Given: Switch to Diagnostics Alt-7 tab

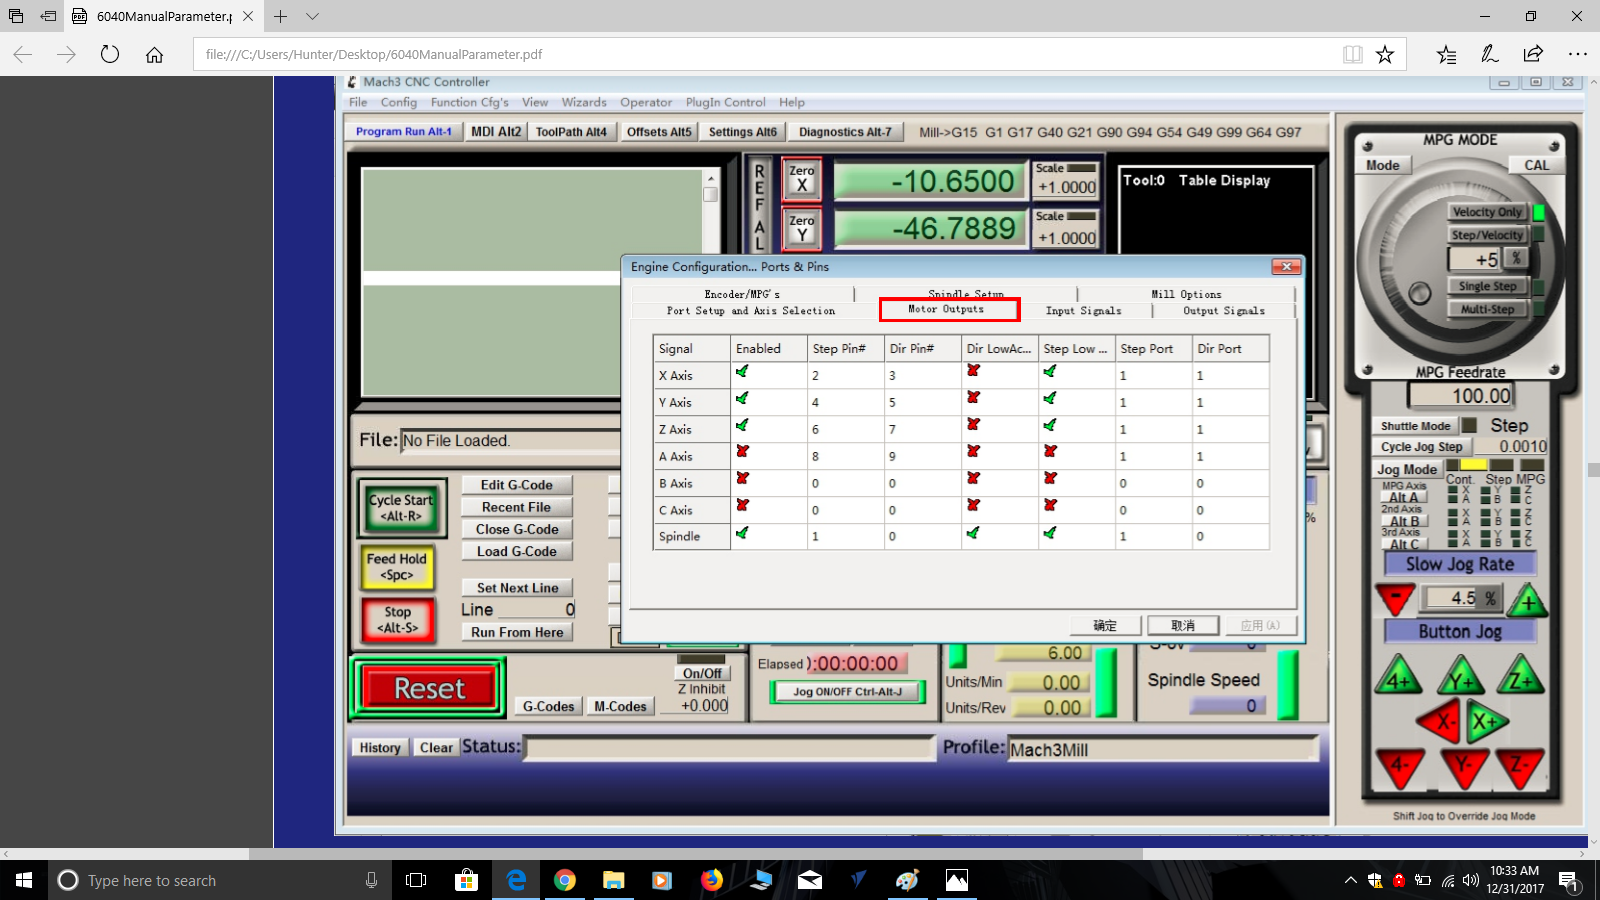Looking at the screenshot, I should tap(845, 131).
